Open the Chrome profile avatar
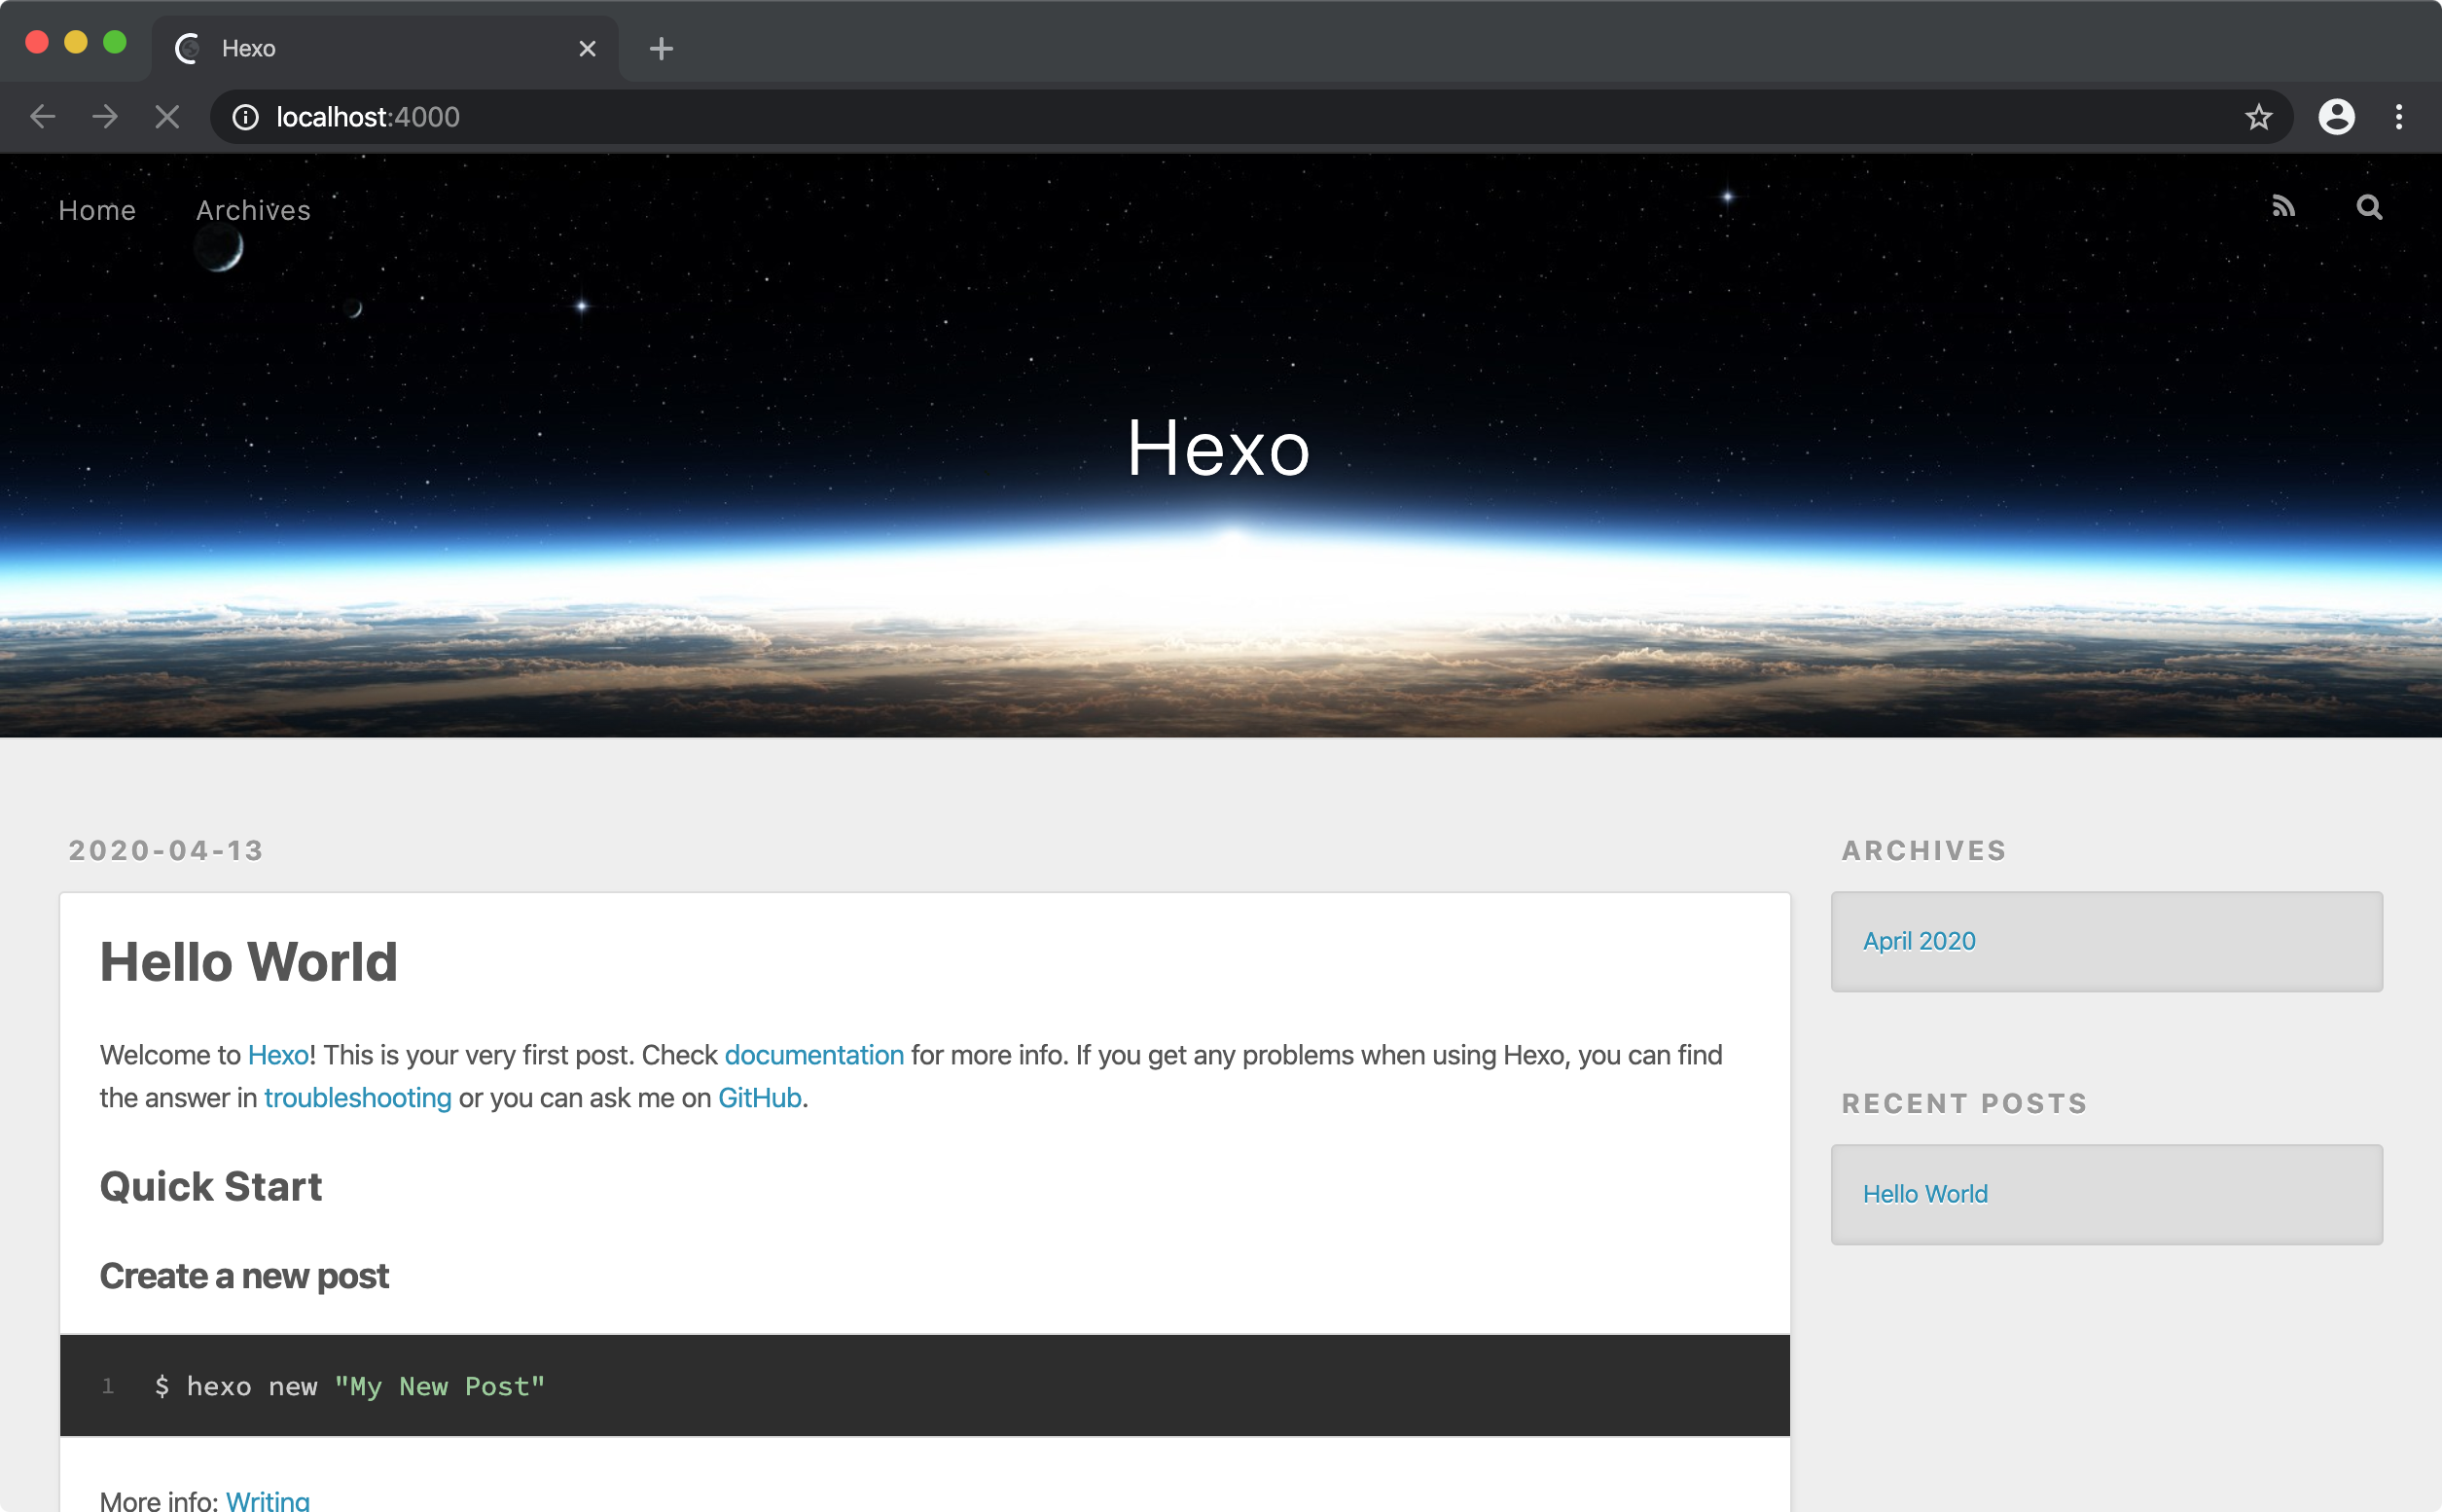This screenshot has height=1512, width=2442. tap(2336, 117)
